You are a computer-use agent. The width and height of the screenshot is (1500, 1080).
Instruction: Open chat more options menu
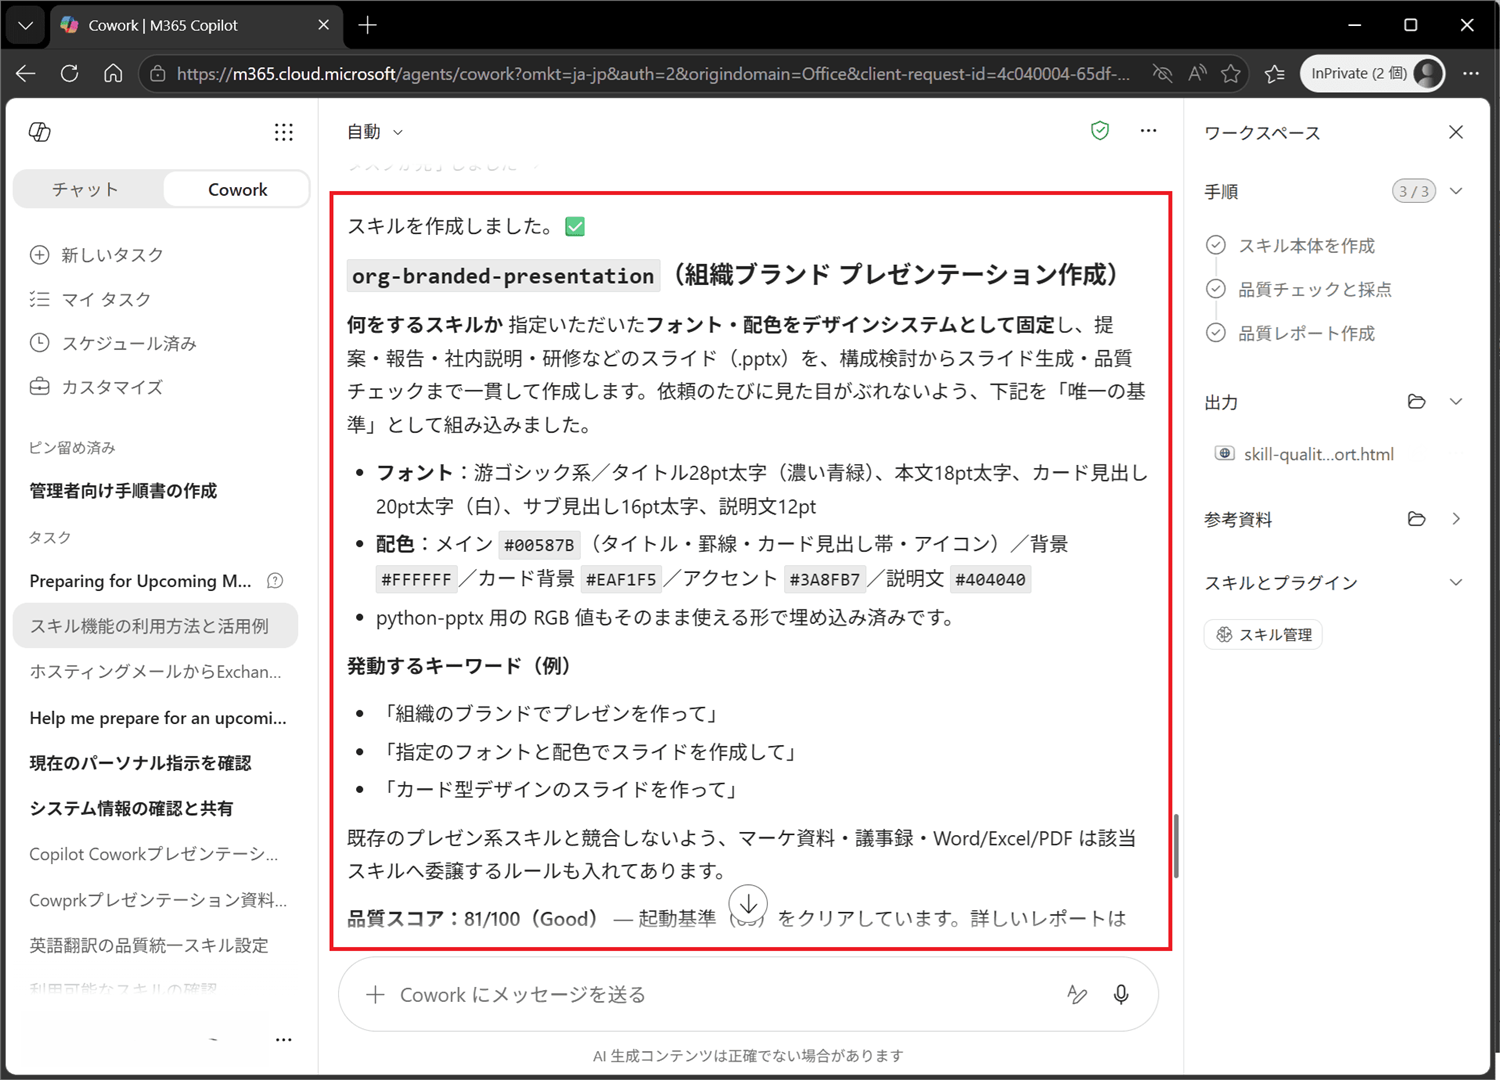click(1148, 131)
